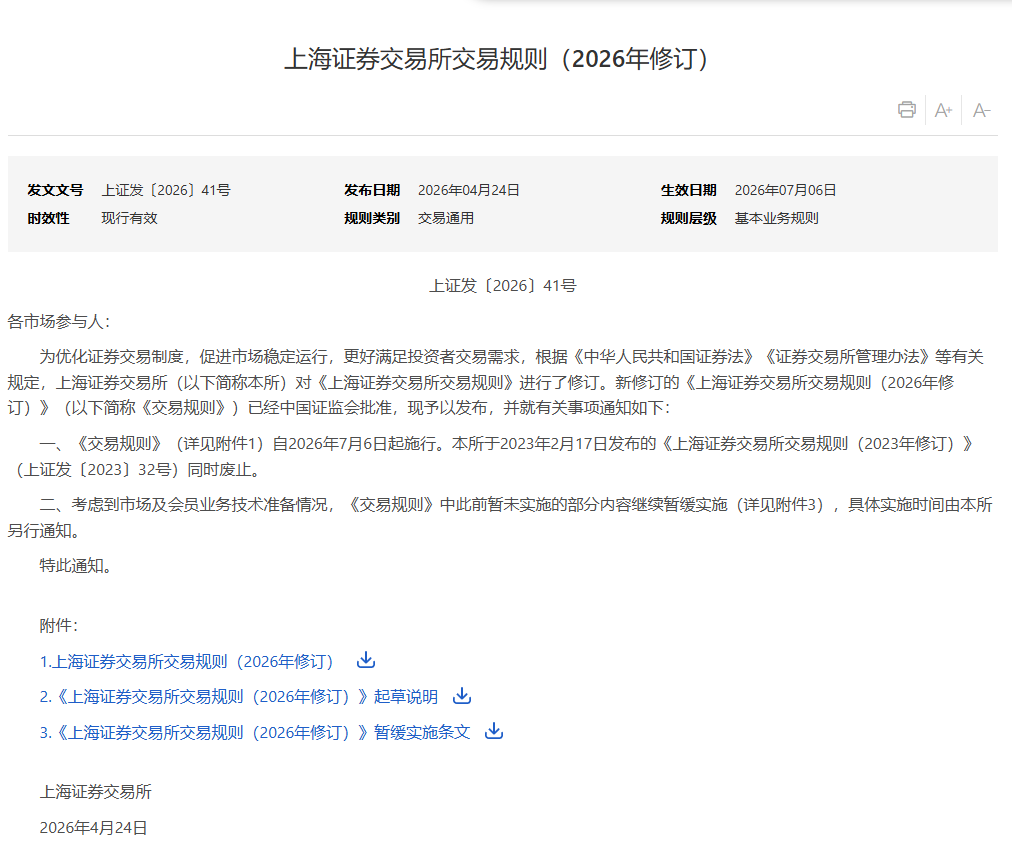The image size is (1012, 853).
Task: Click the centered document number below the info box
Action: coord(503,286)
